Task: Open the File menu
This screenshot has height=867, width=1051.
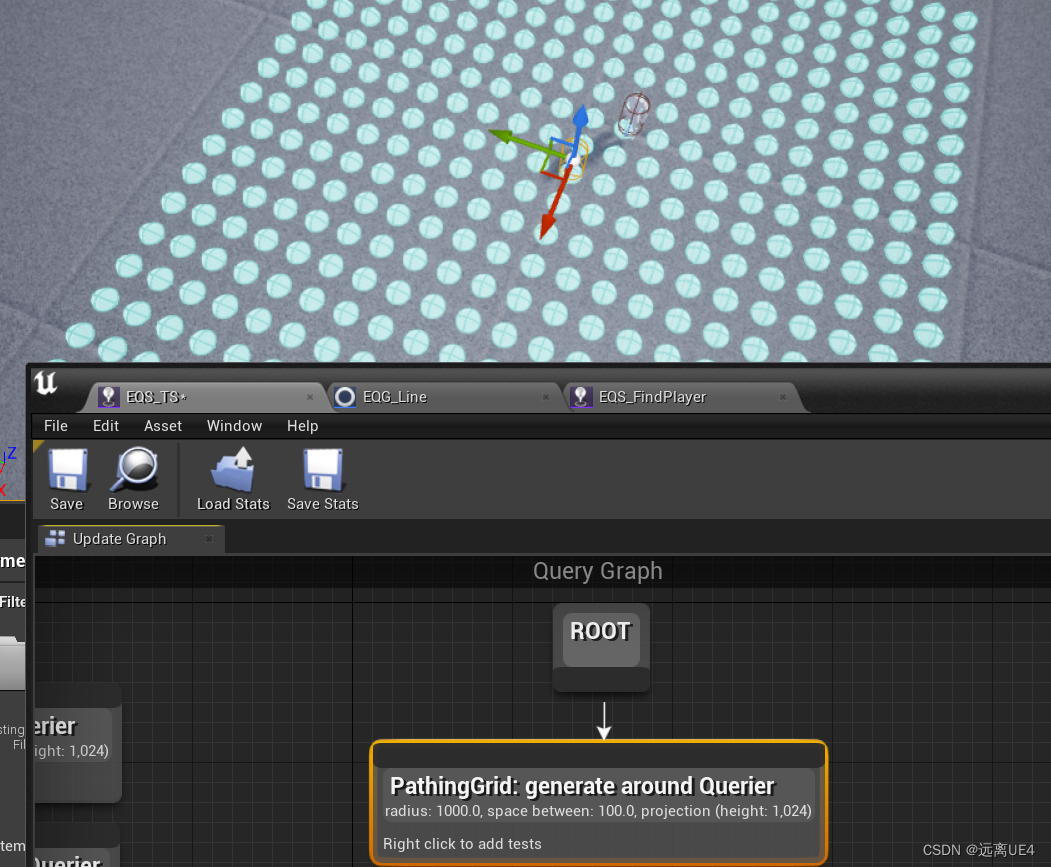Action: 56,426
